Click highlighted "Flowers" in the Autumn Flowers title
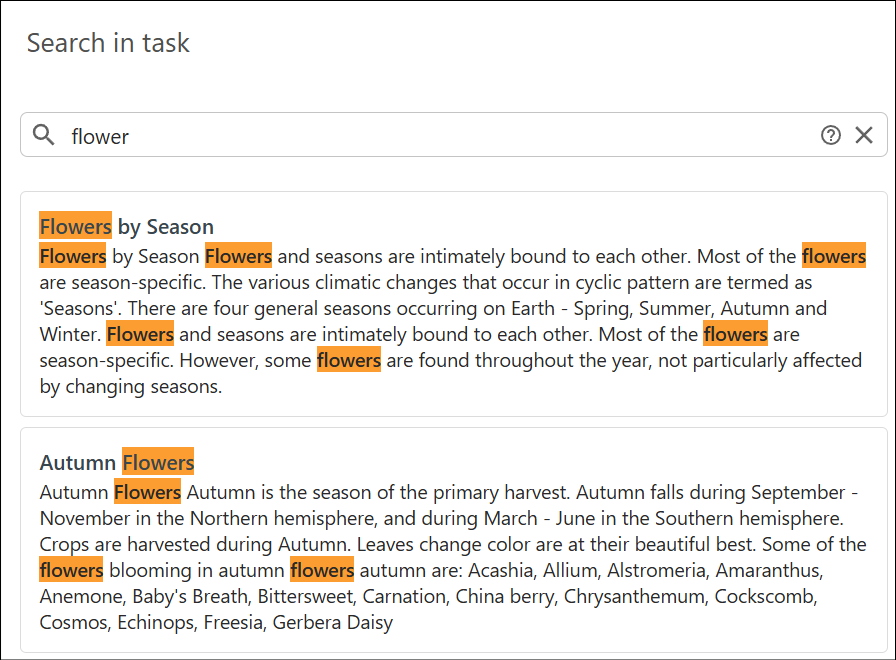 coord(158,462)
